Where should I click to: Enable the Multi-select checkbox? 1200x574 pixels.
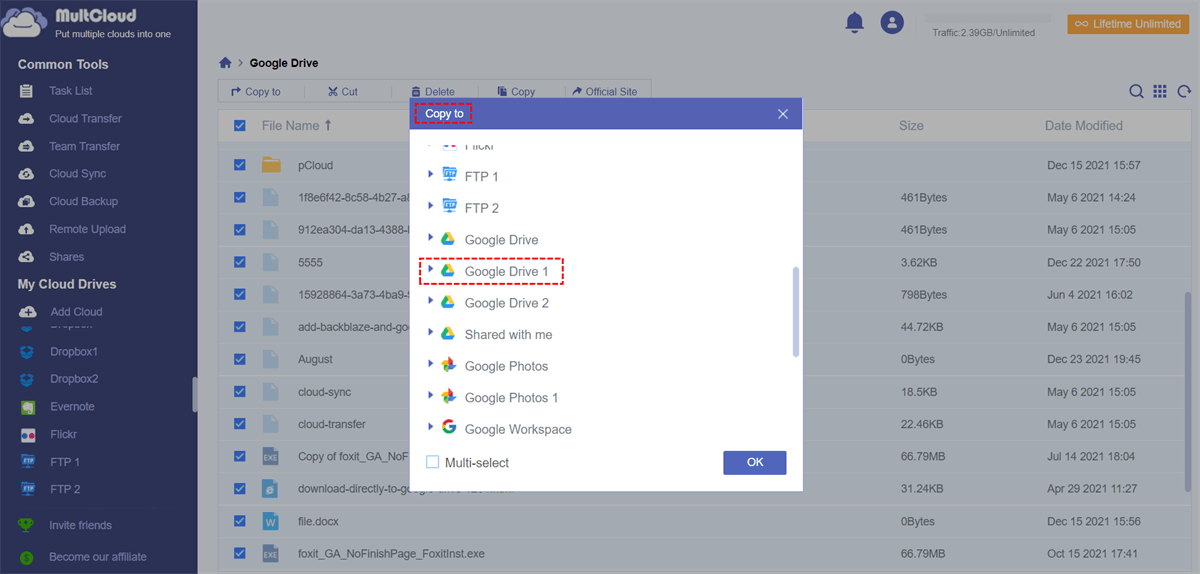[433, 463]
